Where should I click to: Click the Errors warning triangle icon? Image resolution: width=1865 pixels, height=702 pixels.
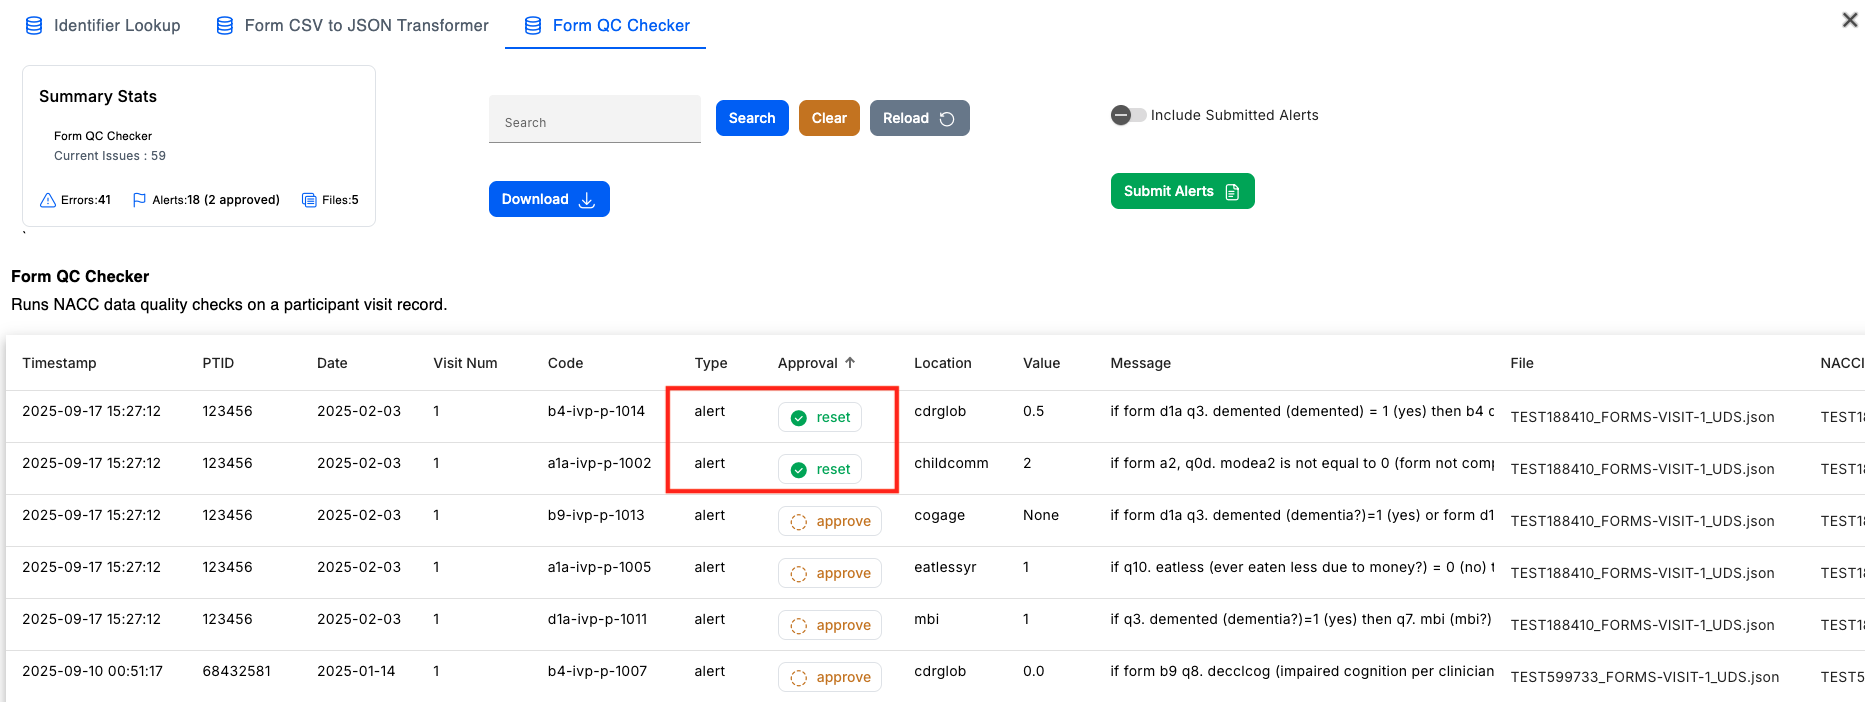[x=47, y=200]
